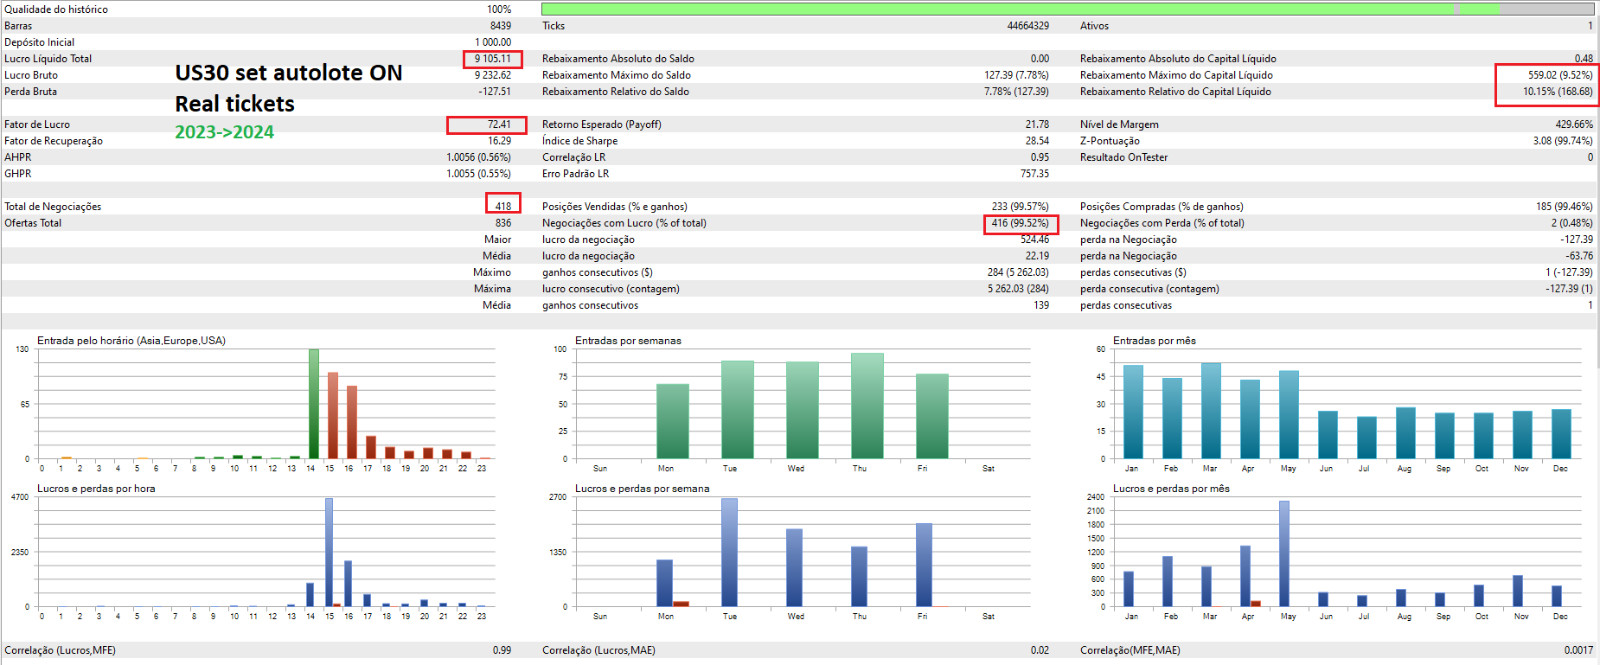Viewport: 1600px width, 665px height.
Task: Click 'Correlação (Lucros,MFE)' value 0.99
Action: click(502, 650)
